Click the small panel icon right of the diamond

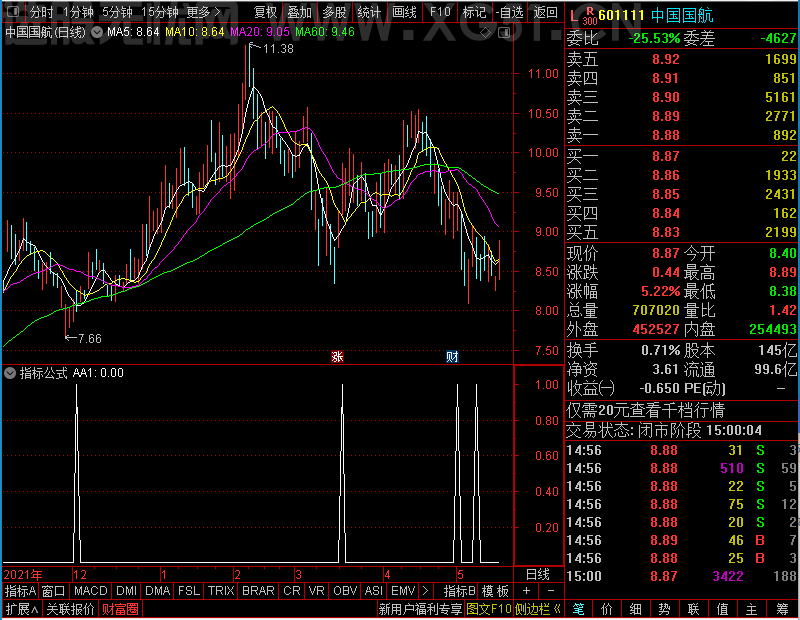pyautogui.click(x=504, y=33)
